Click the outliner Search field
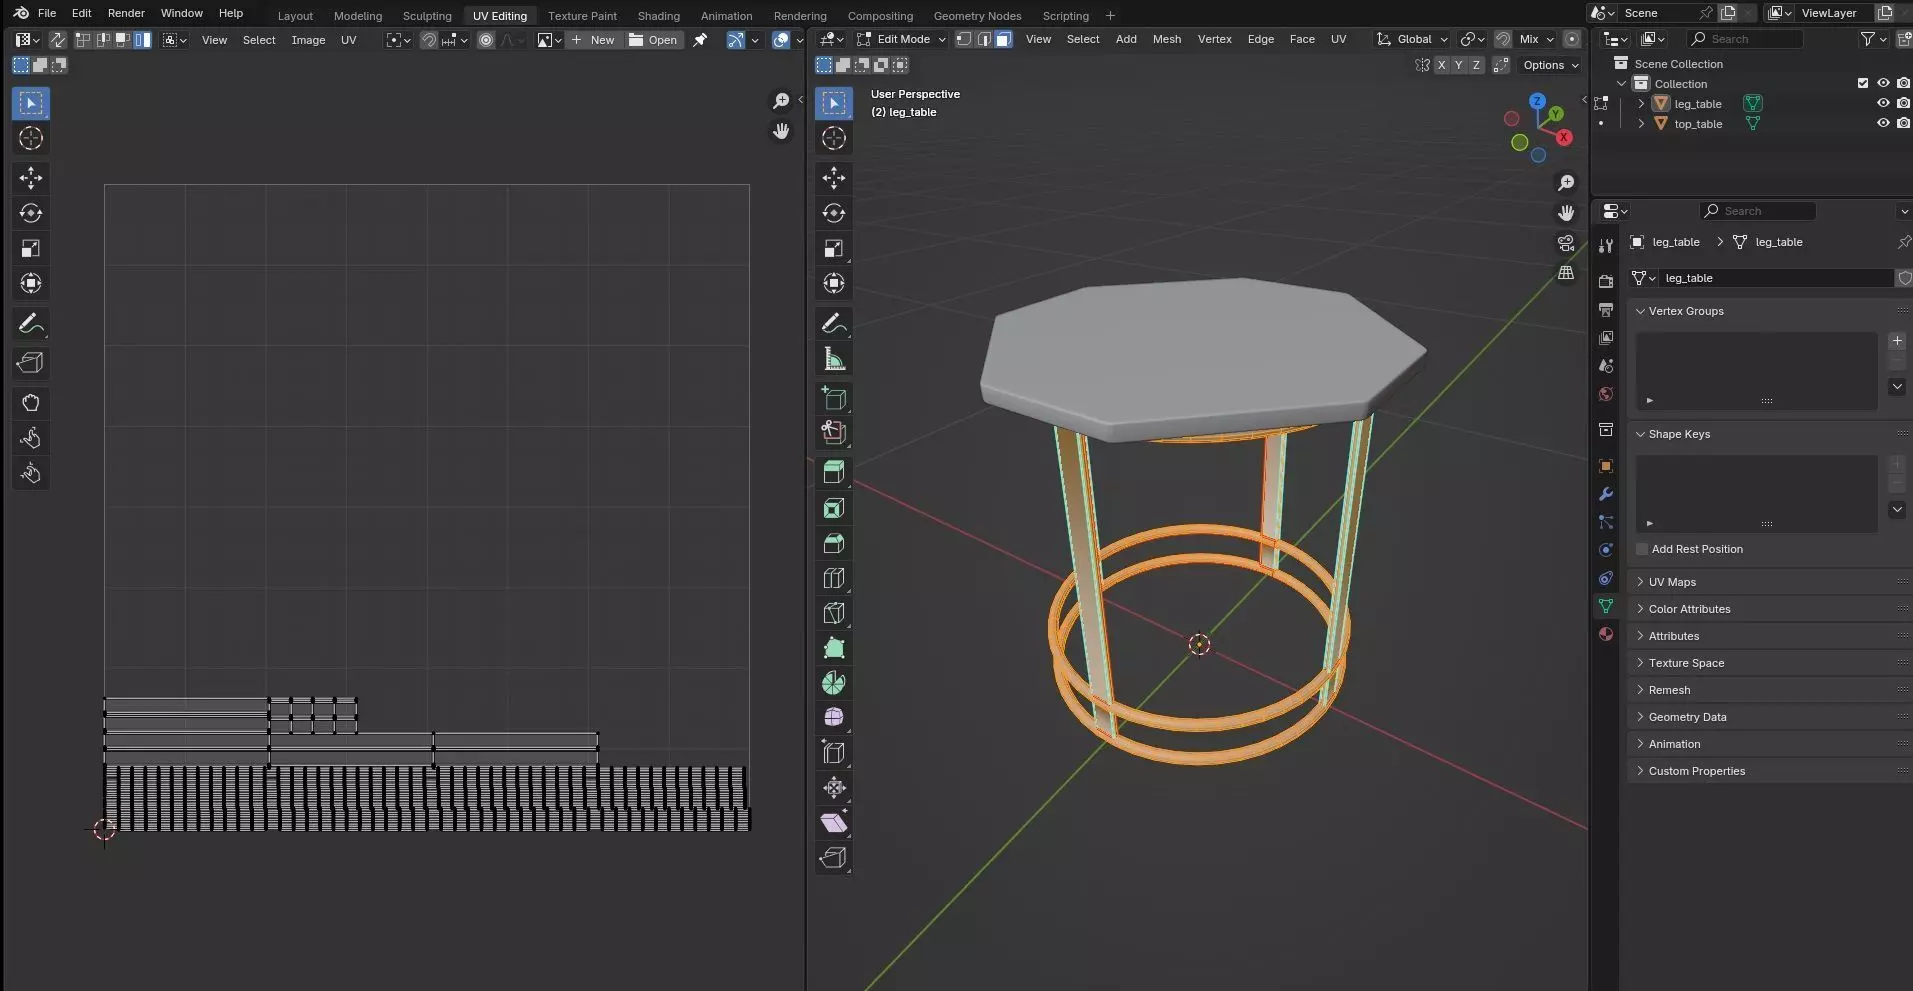This screenshot has width=1913, height=991. pos(1745,39)
